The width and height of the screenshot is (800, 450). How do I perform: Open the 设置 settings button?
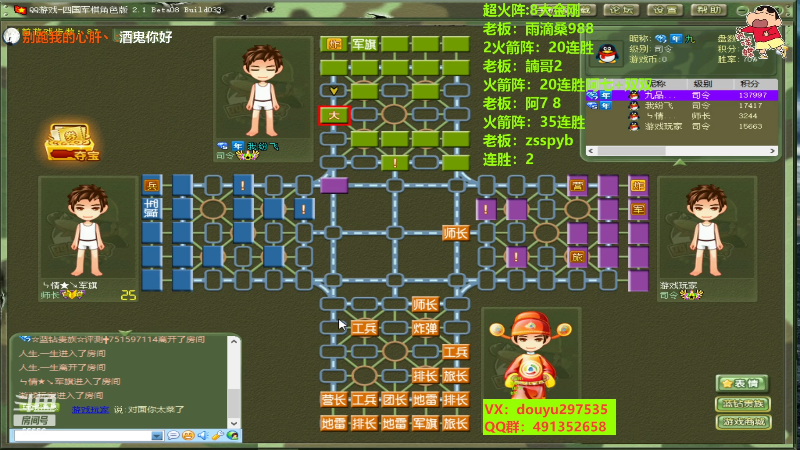pyautogui.click(x=665, y=10)
